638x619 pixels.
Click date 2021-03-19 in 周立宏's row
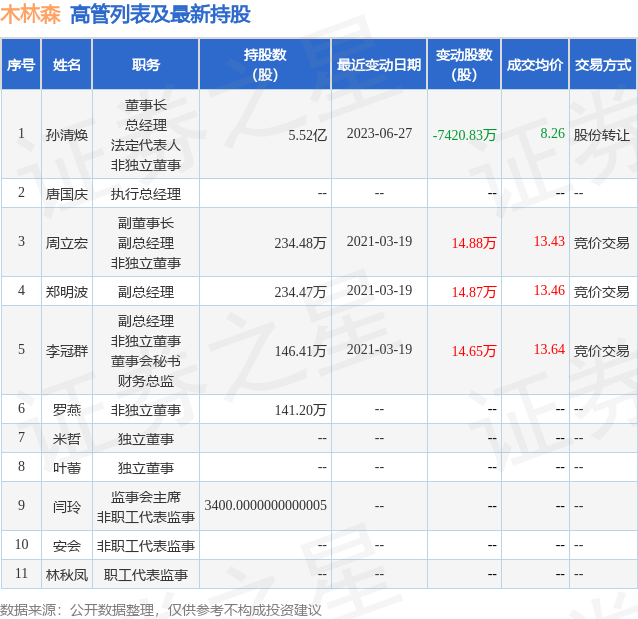379,241
